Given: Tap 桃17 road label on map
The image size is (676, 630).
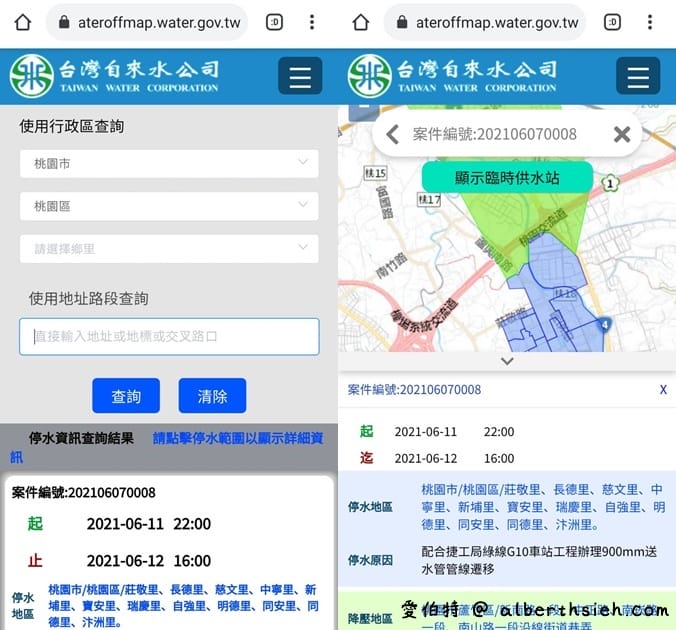Looking at the screenshot, I should tap(430, 200).
